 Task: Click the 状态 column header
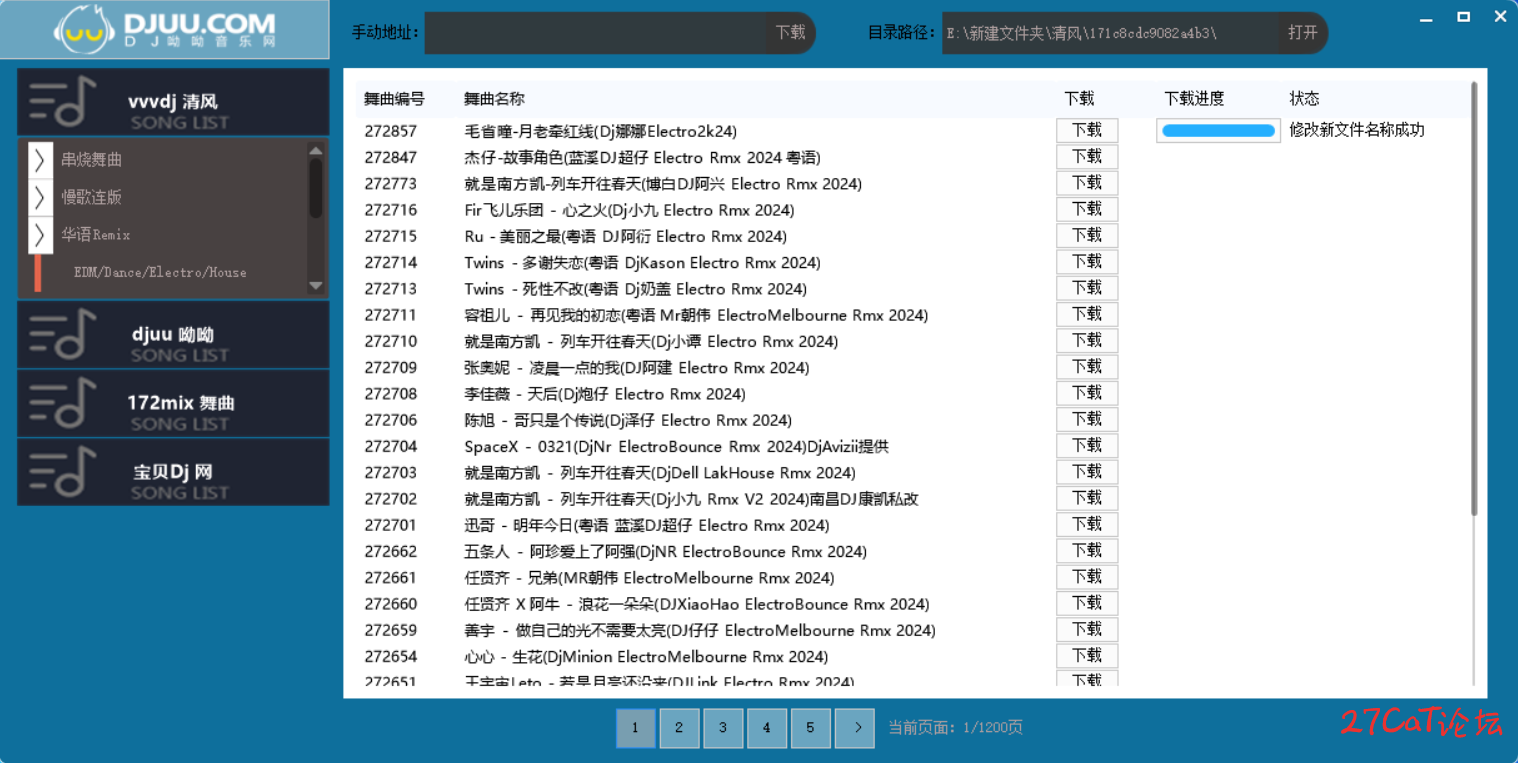1304,99
